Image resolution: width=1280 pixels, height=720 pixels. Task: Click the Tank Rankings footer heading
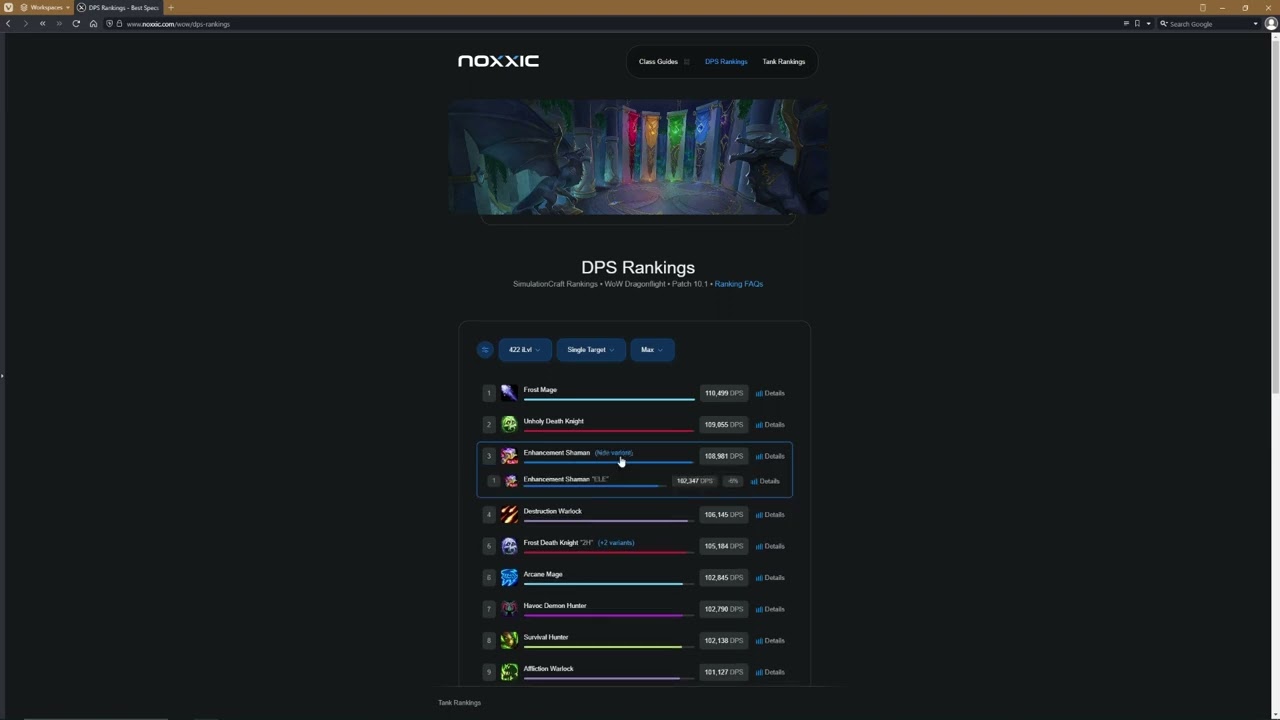(459, 703)
